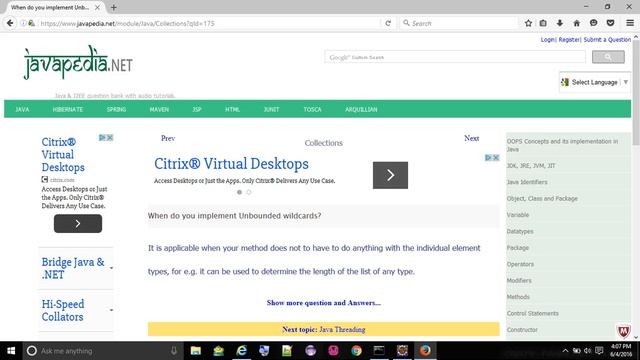This screenshot has height=360, width=640.
Task: Bookmark this page with the star icon
Action: [x=528, y=23]
